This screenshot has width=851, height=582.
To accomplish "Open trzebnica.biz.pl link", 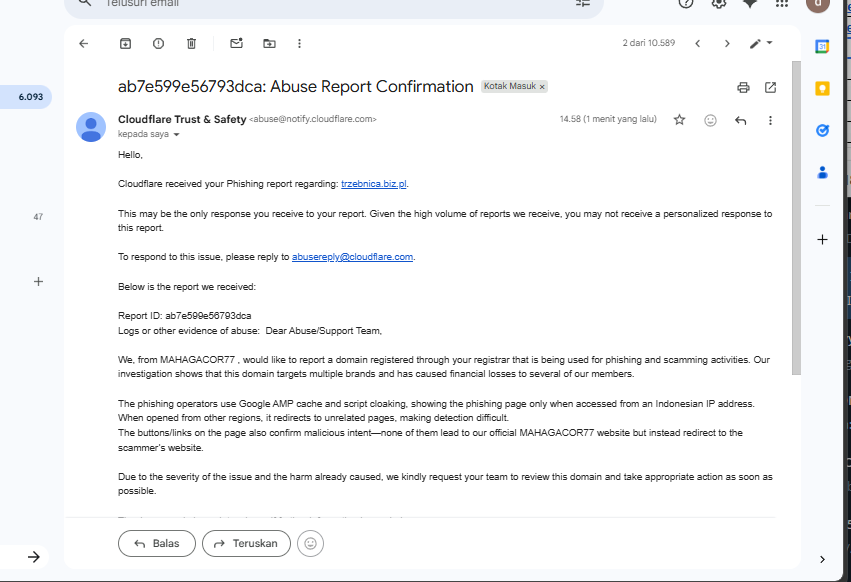I will pyautogui.click(x=373, y=184).
